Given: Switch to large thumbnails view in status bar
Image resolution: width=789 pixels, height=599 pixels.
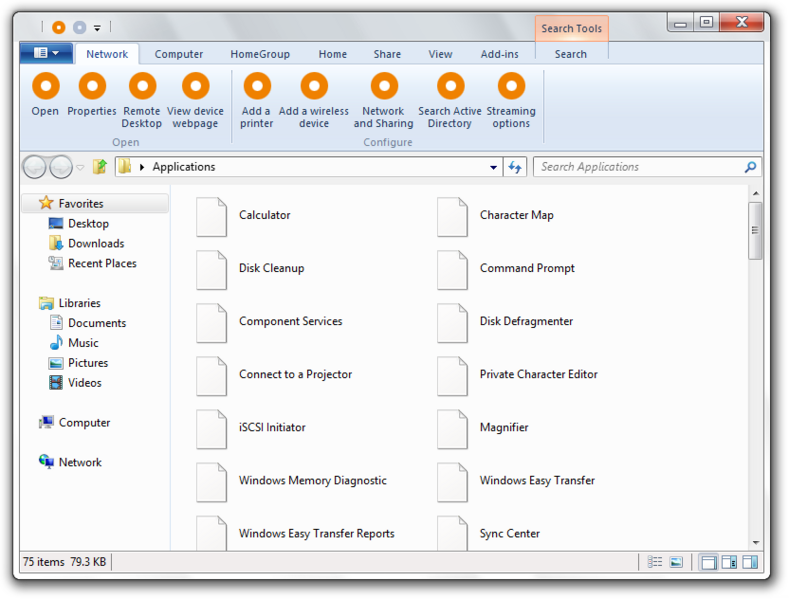Looking at the screenshot, I should 676,563.
